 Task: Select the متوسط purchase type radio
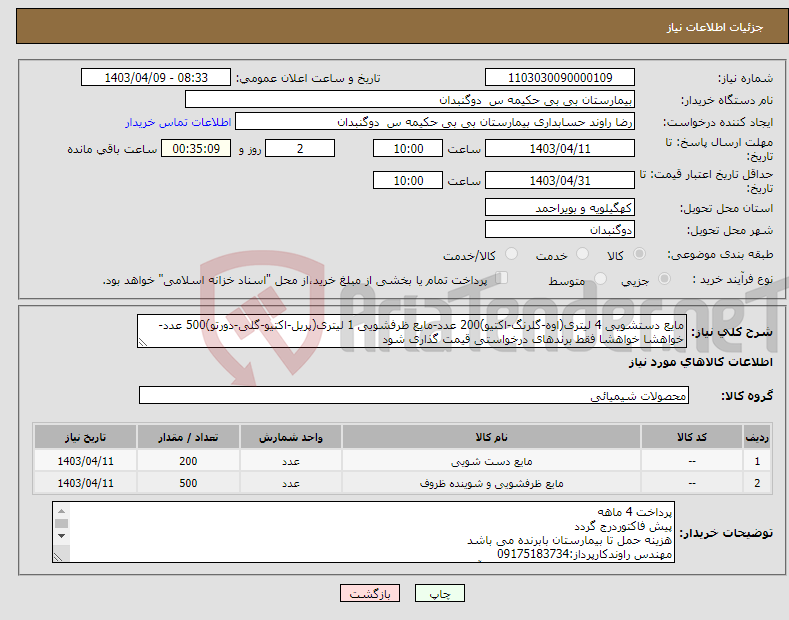(600, 278)
